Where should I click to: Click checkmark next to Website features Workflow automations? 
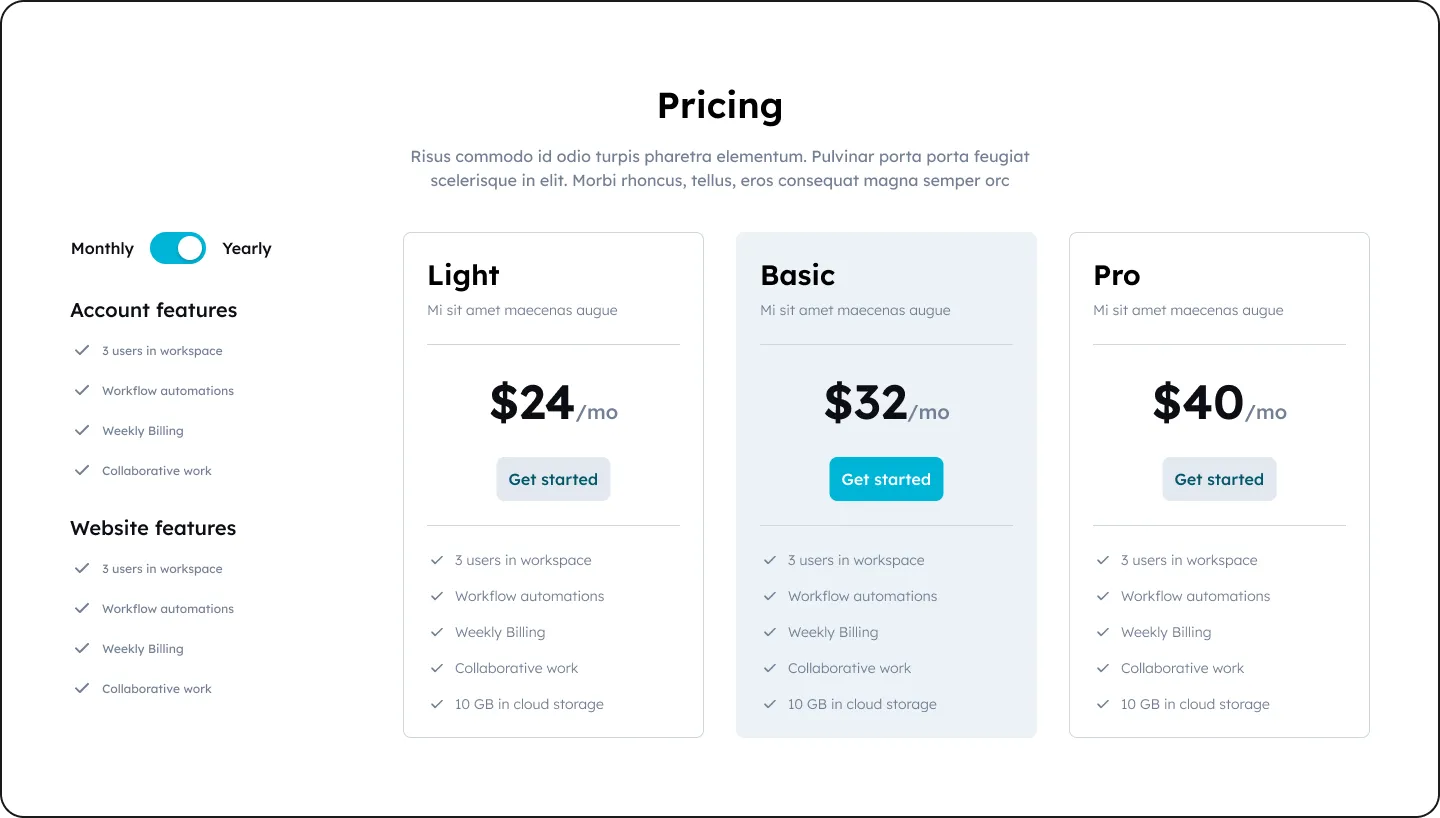[x=82, y=609]
